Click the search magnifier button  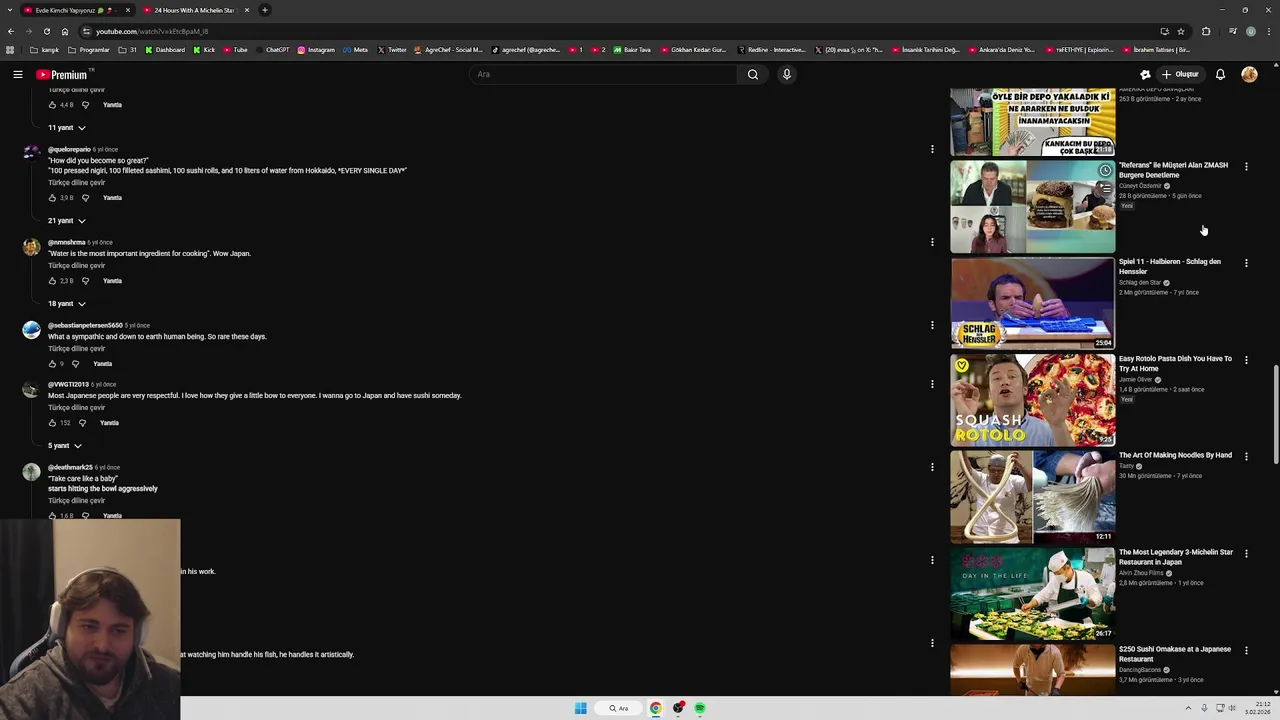point(753,74)
